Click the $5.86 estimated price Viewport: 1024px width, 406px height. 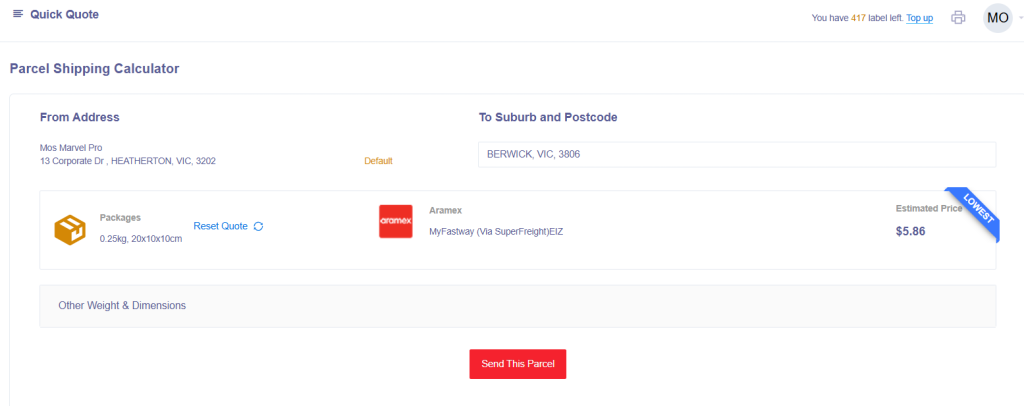point(912,231)
